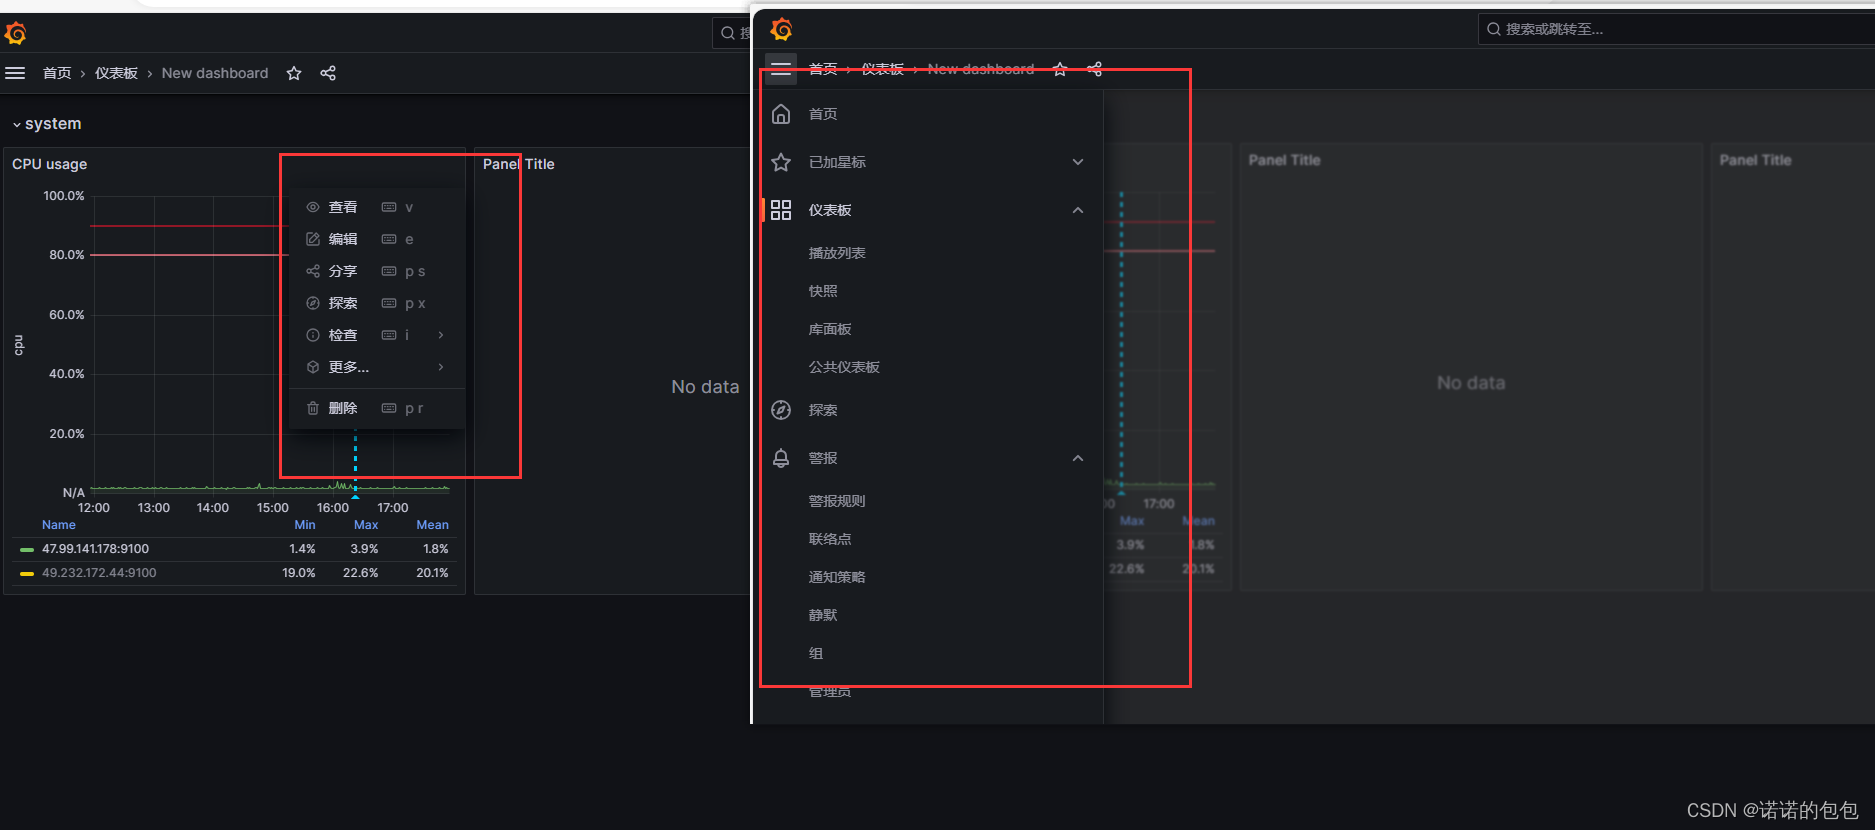
Task: Click trash icon of 删除 context entry
Action: click(x=313, y=408)
